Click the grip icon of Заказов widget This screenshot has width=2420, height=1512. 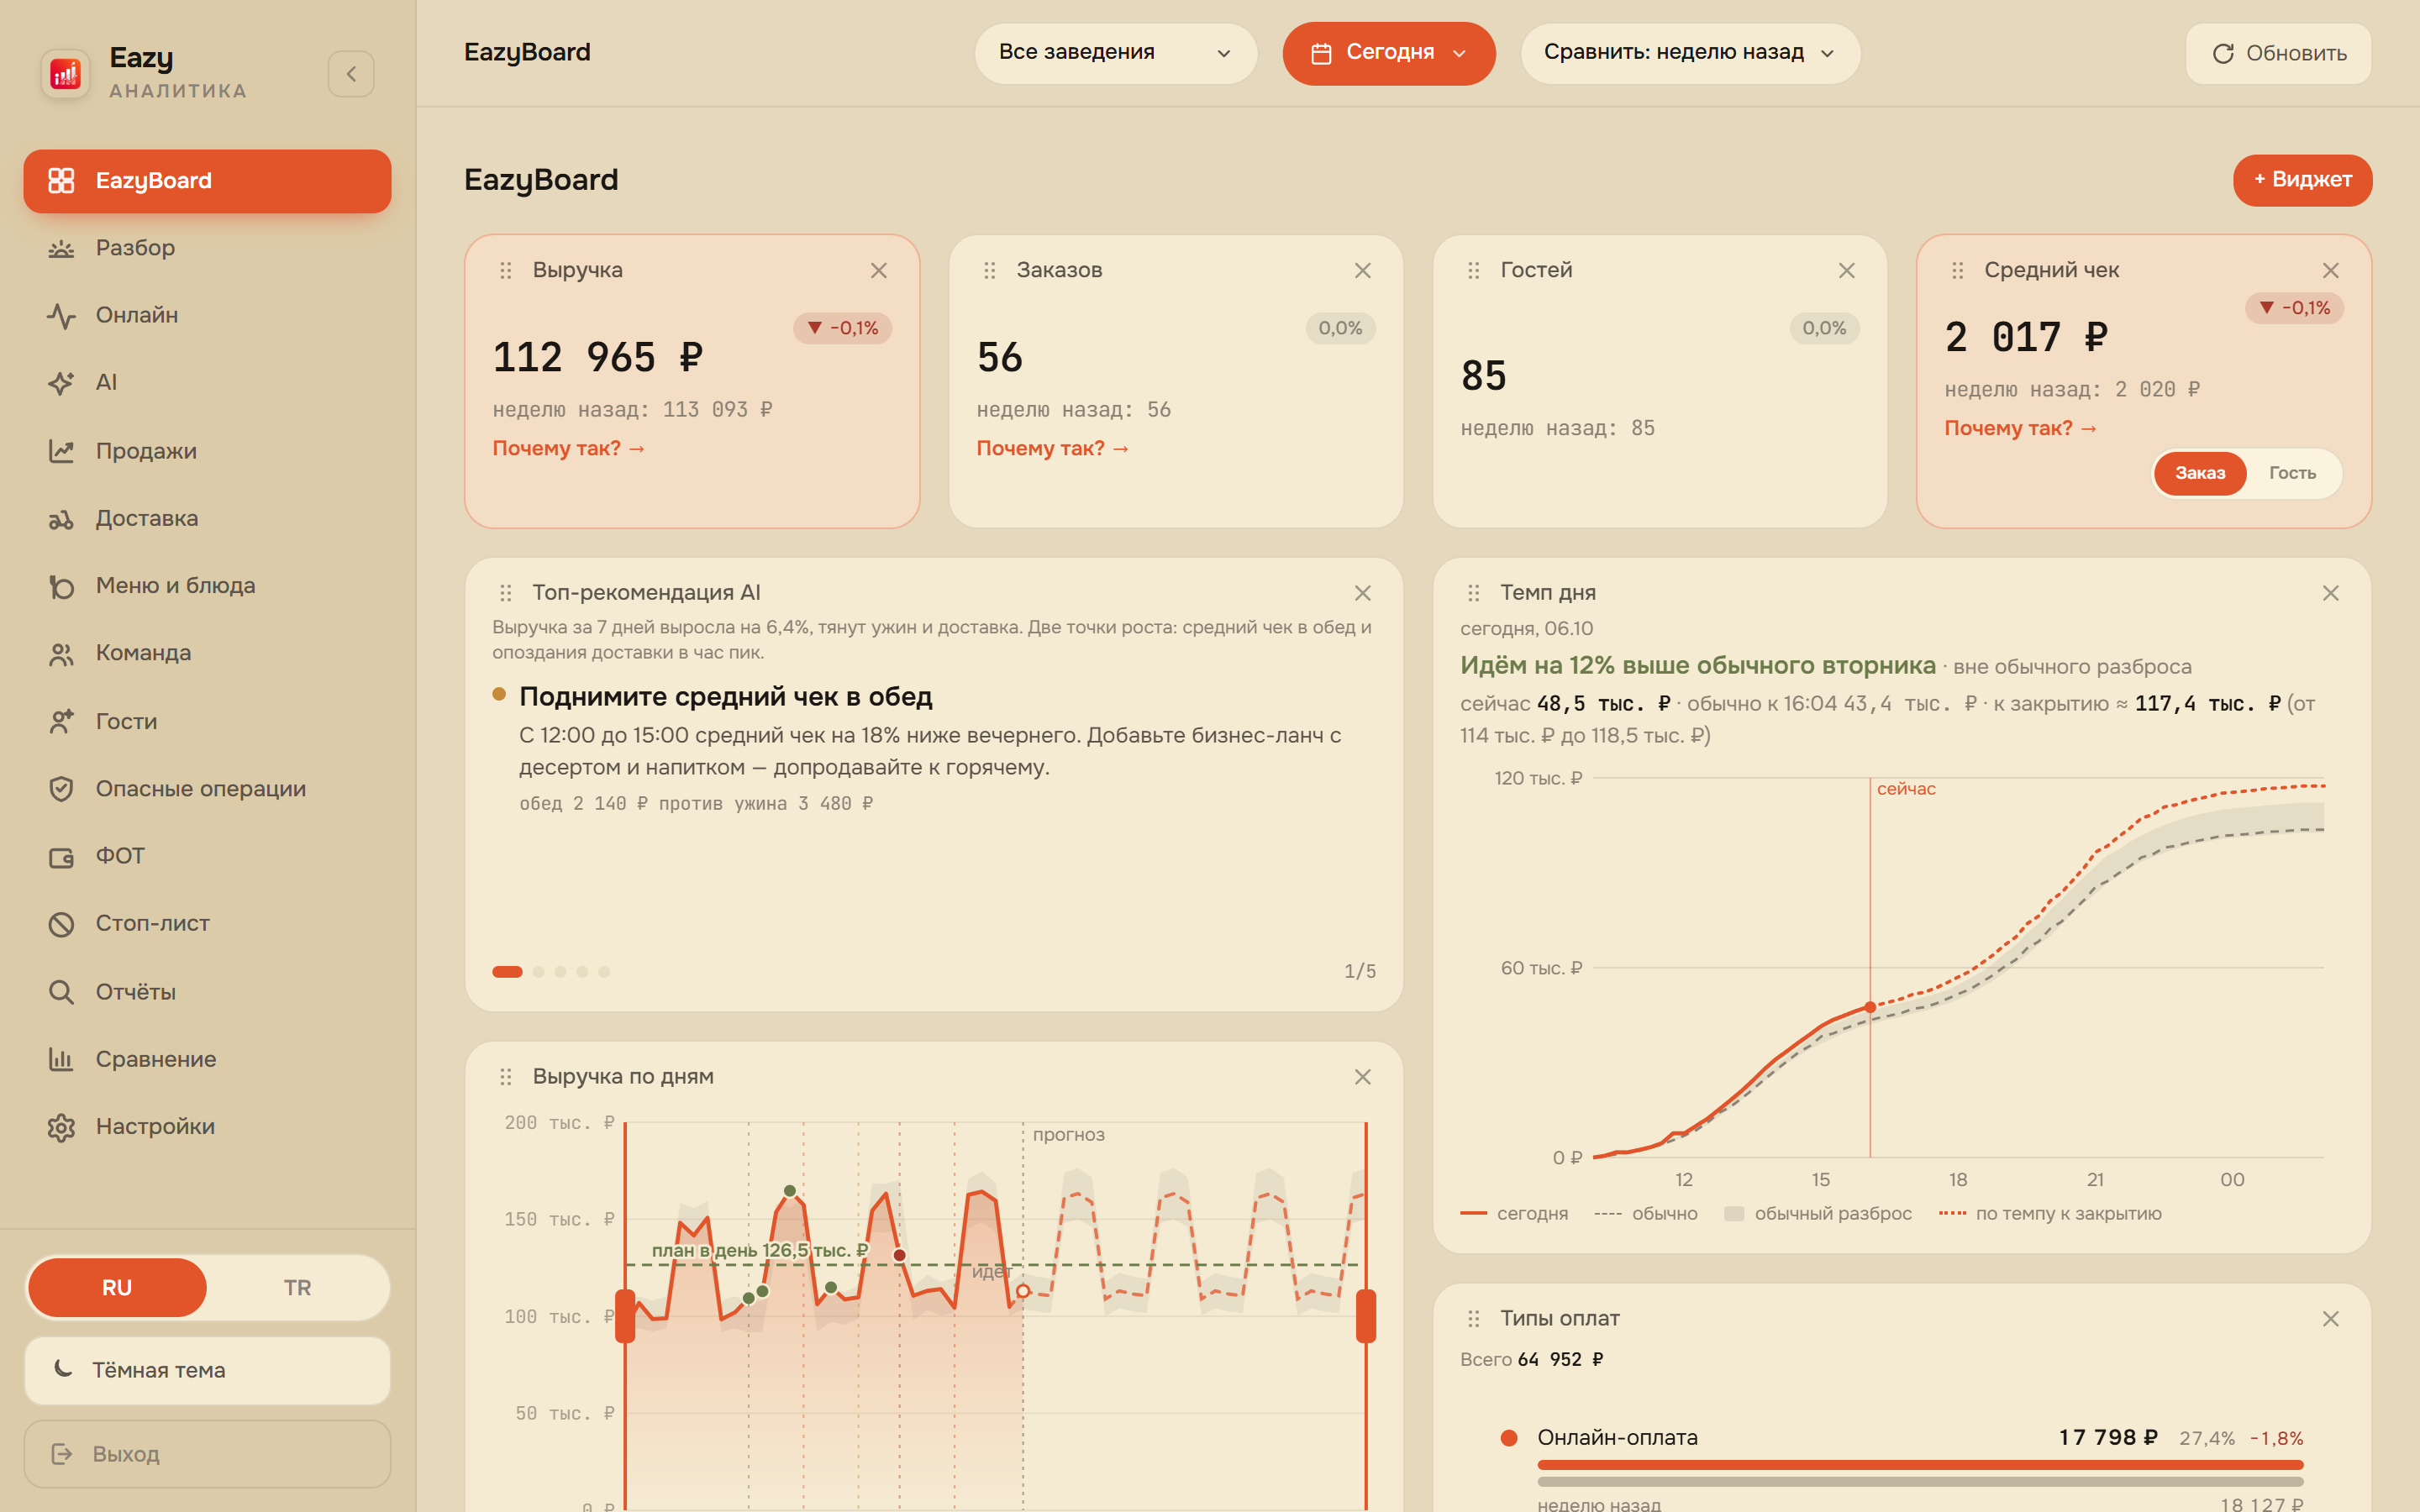(x=990, y=270)
